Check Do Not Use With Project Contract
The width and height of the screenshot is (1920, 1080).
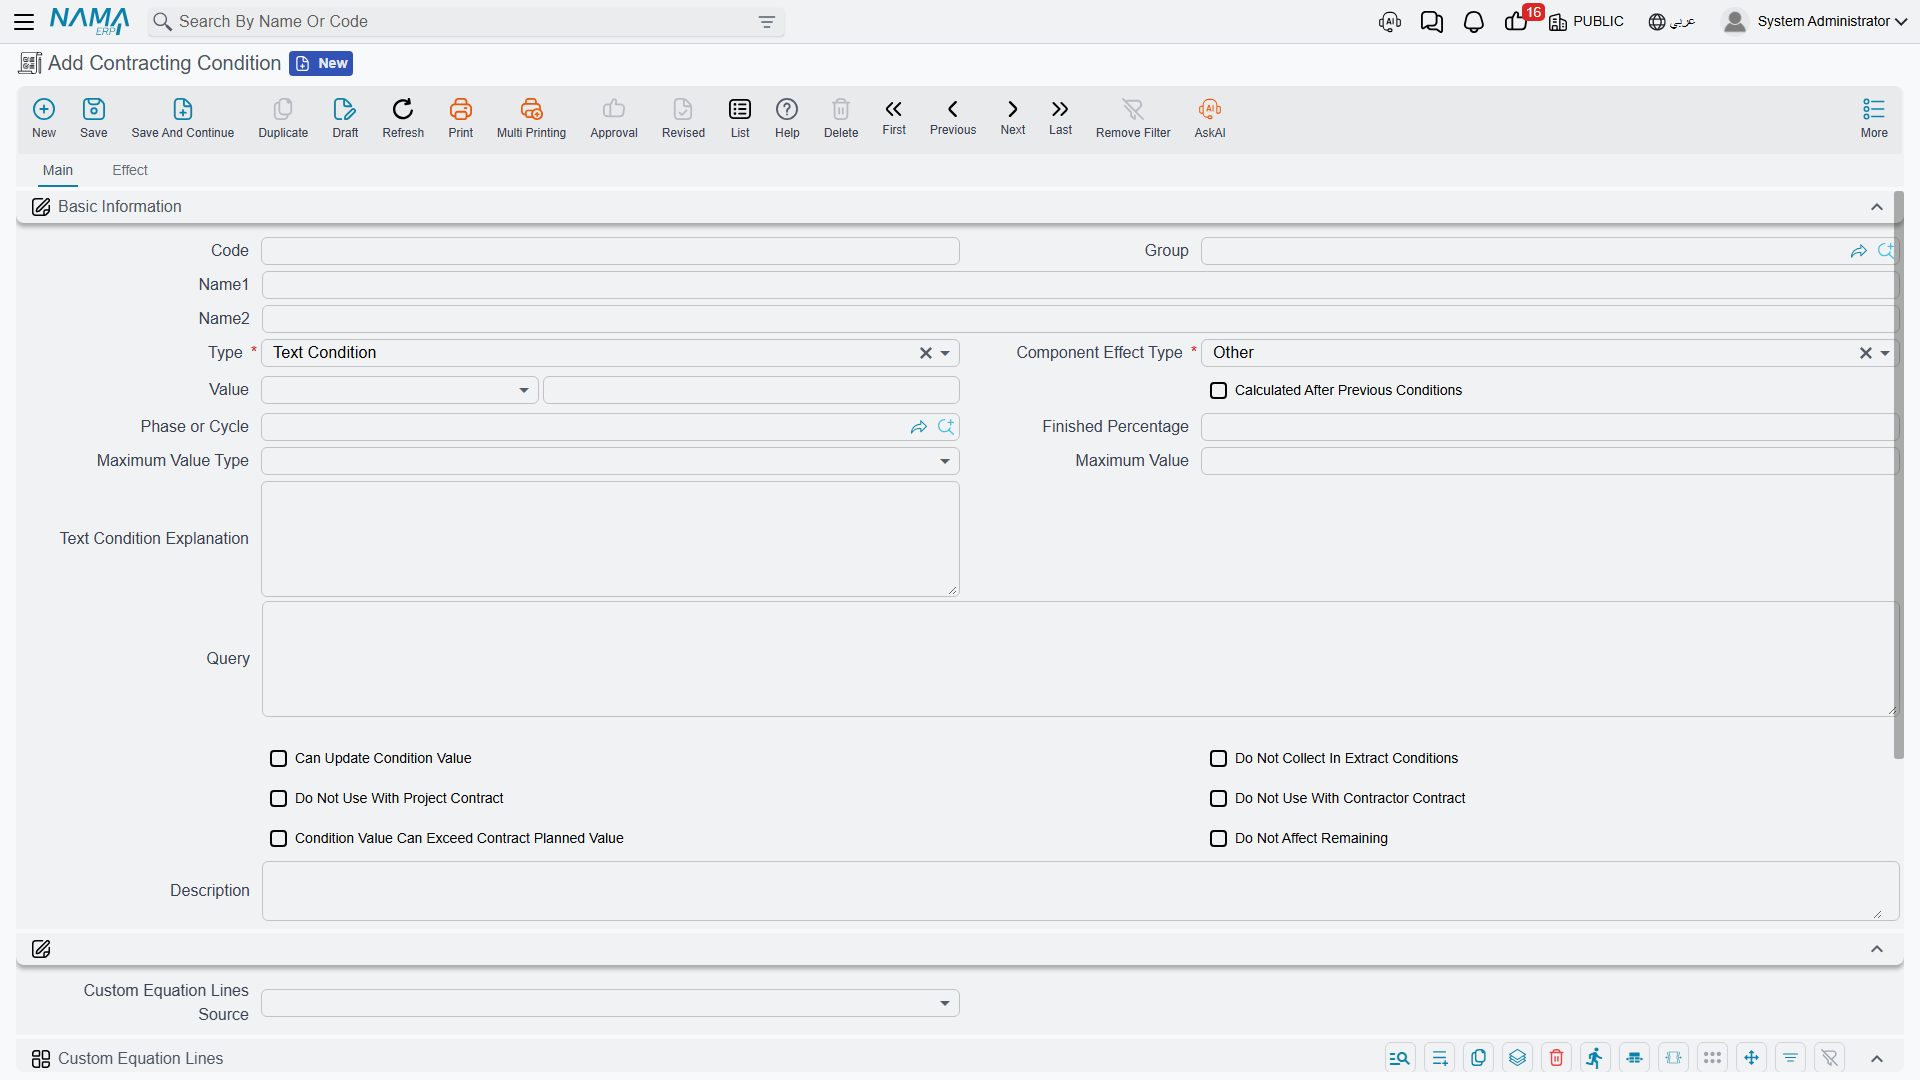pos(278,798)
